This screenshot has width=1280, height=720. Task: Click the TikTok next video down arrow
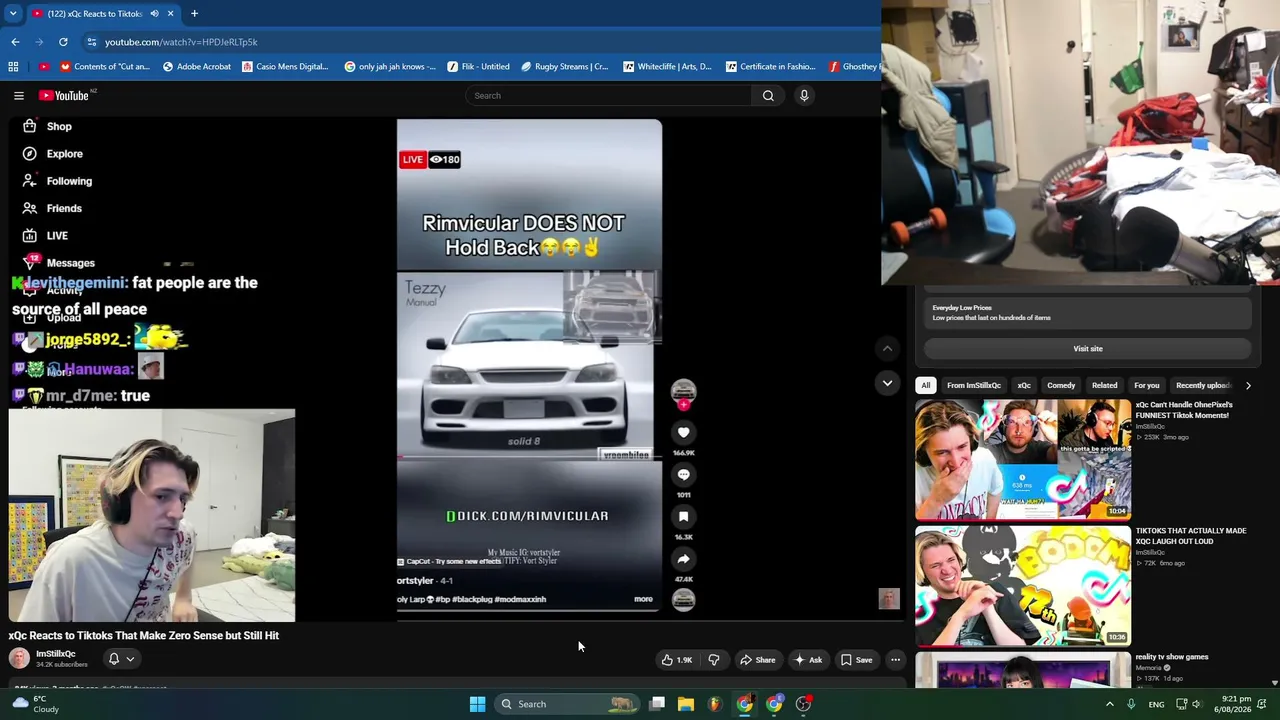(887, 383)
